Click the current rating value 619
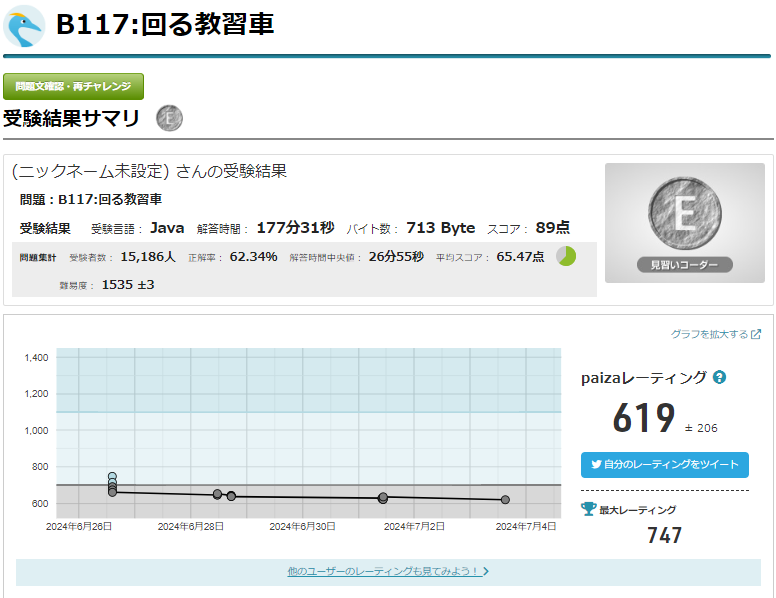The width and height of the screenshot is (776, 598). pyautogui.click(x=643, y=419)
